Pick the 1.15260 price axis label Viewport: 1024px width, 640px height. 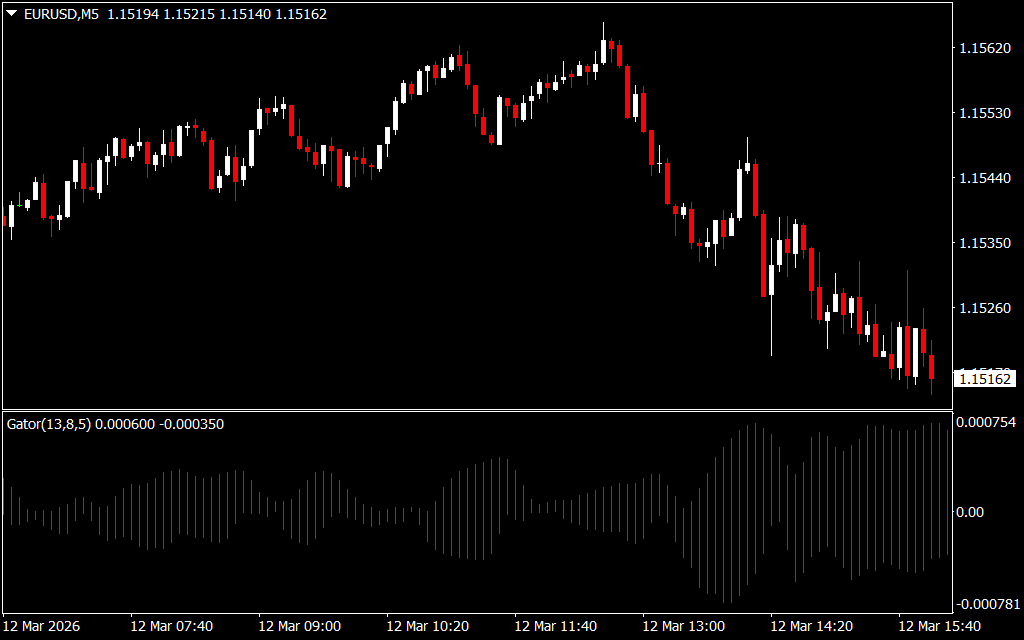tap(985, 308)
